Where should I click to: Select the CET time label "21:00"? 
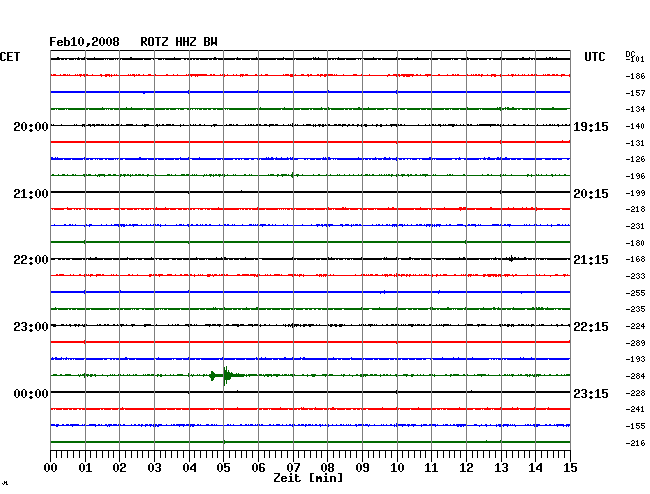click(31, 194)
